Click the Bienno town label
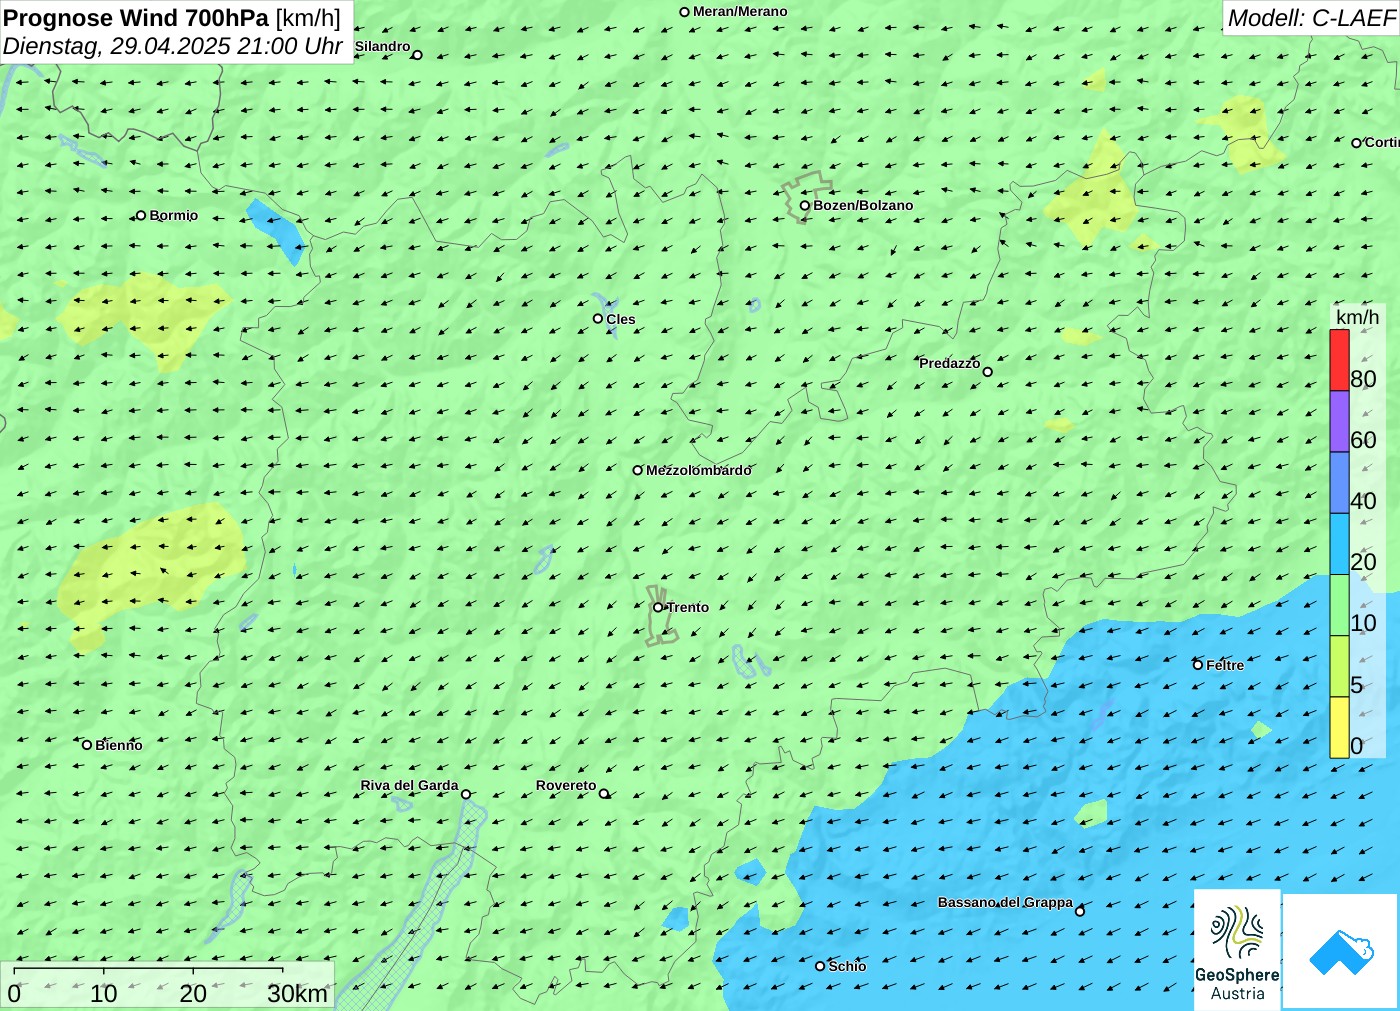This screenshot has width=1400, height=1011. pos(119,745)
